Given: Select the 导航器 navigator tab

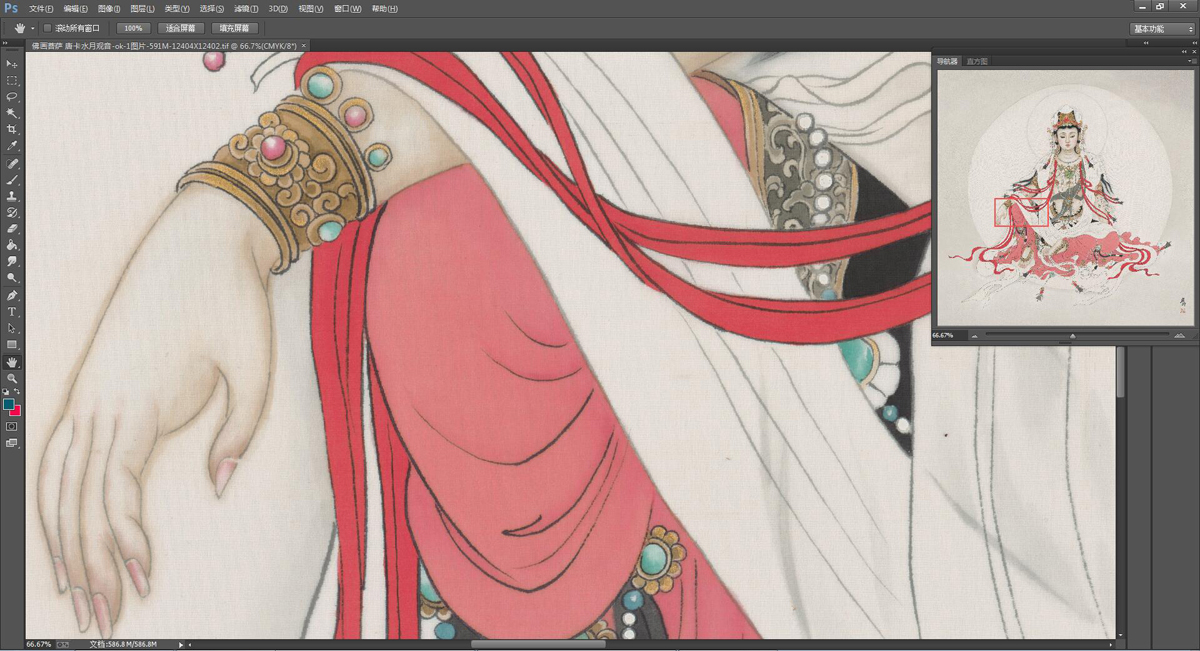Looking at the screenshot, I should point(947,62).
